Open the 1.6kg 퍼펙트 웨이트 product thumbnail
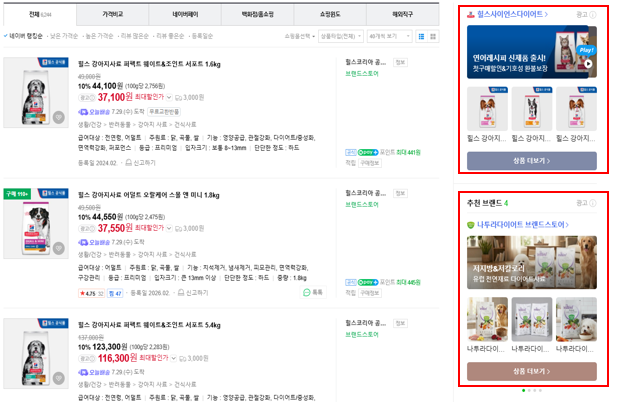618x403 pixels. point(36,93)
